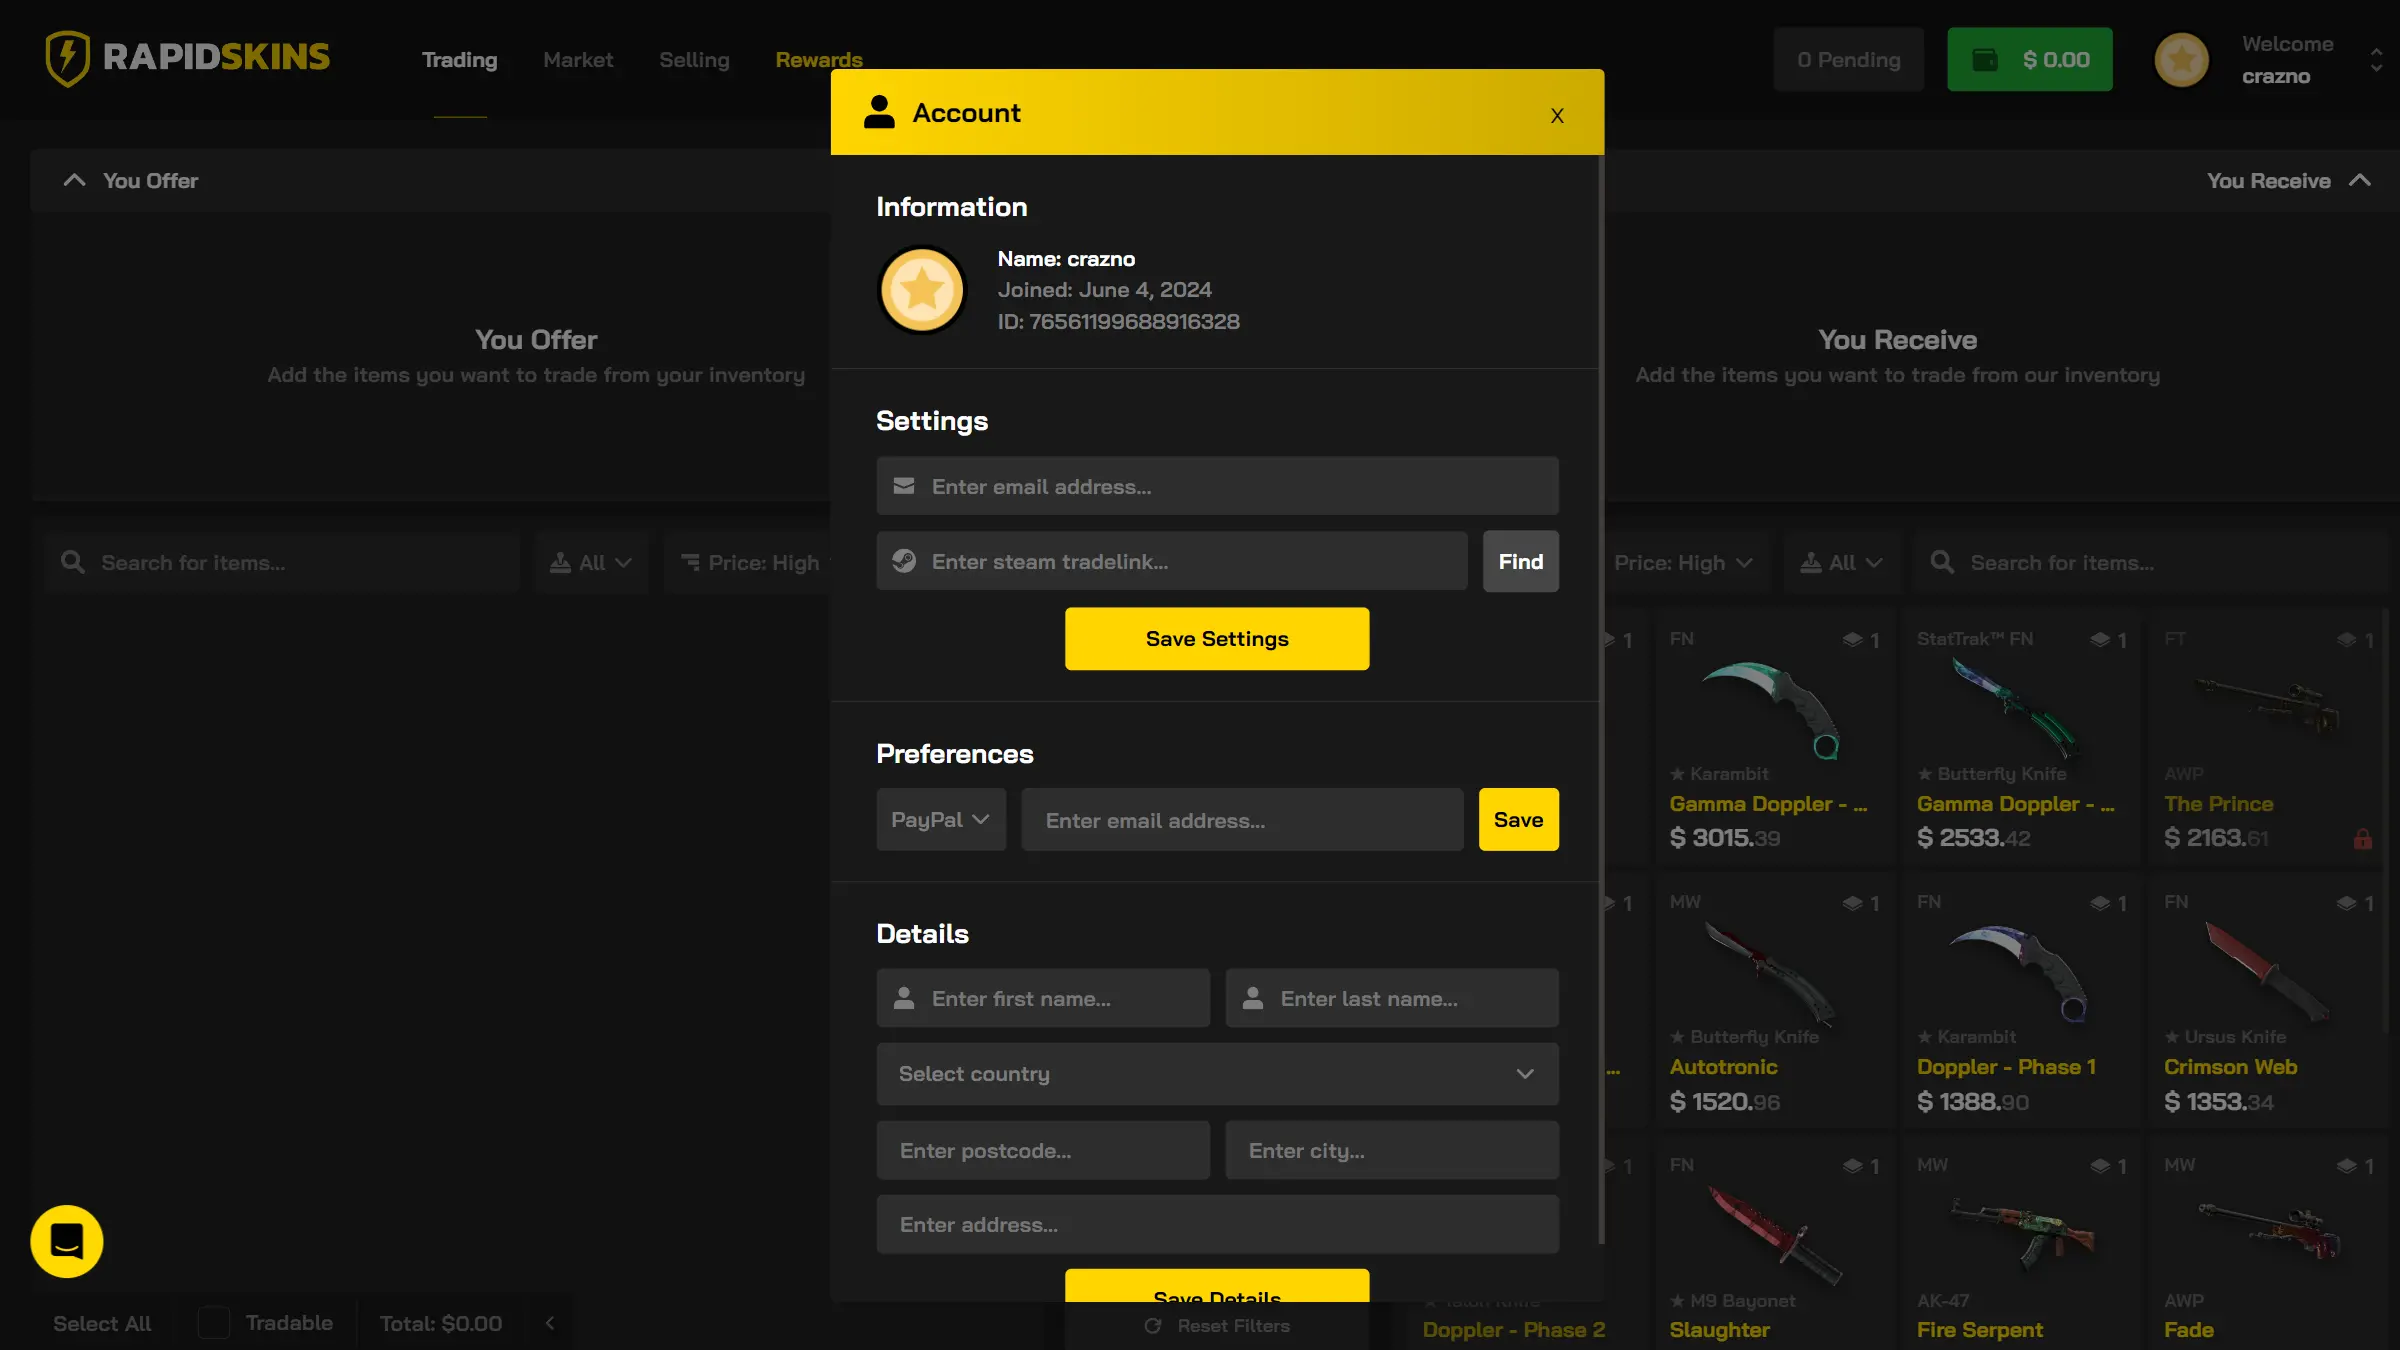The height and width of the screenshot is (1350, 2400).
Task: Open the account menu arrows beside crazno
Action: (x=2376, y=60)
